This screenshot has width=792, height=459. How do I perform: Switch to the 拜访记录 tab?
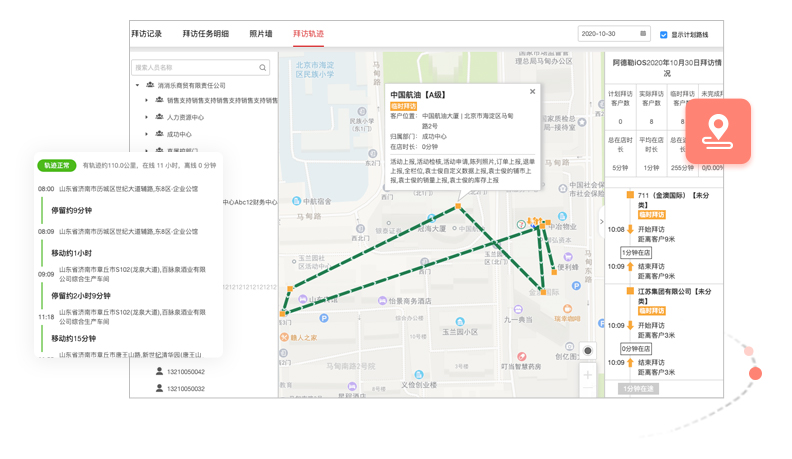point(146,34)
